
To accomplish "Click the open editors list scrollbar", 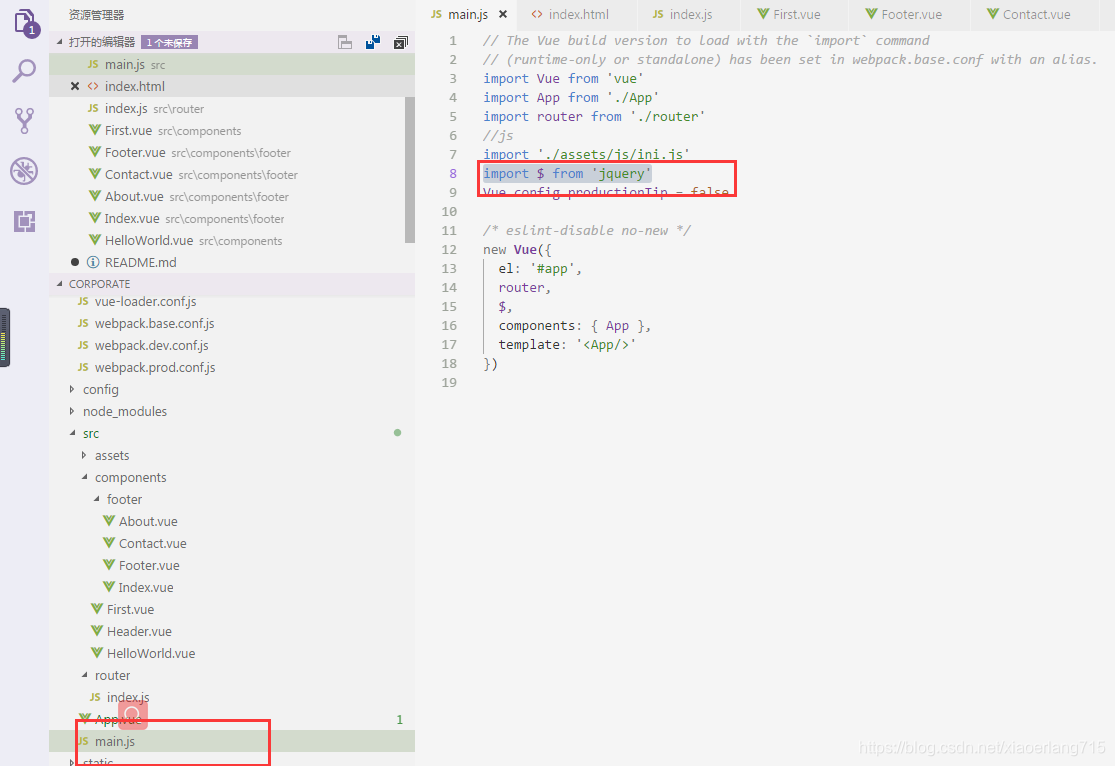I will (410, 169).
